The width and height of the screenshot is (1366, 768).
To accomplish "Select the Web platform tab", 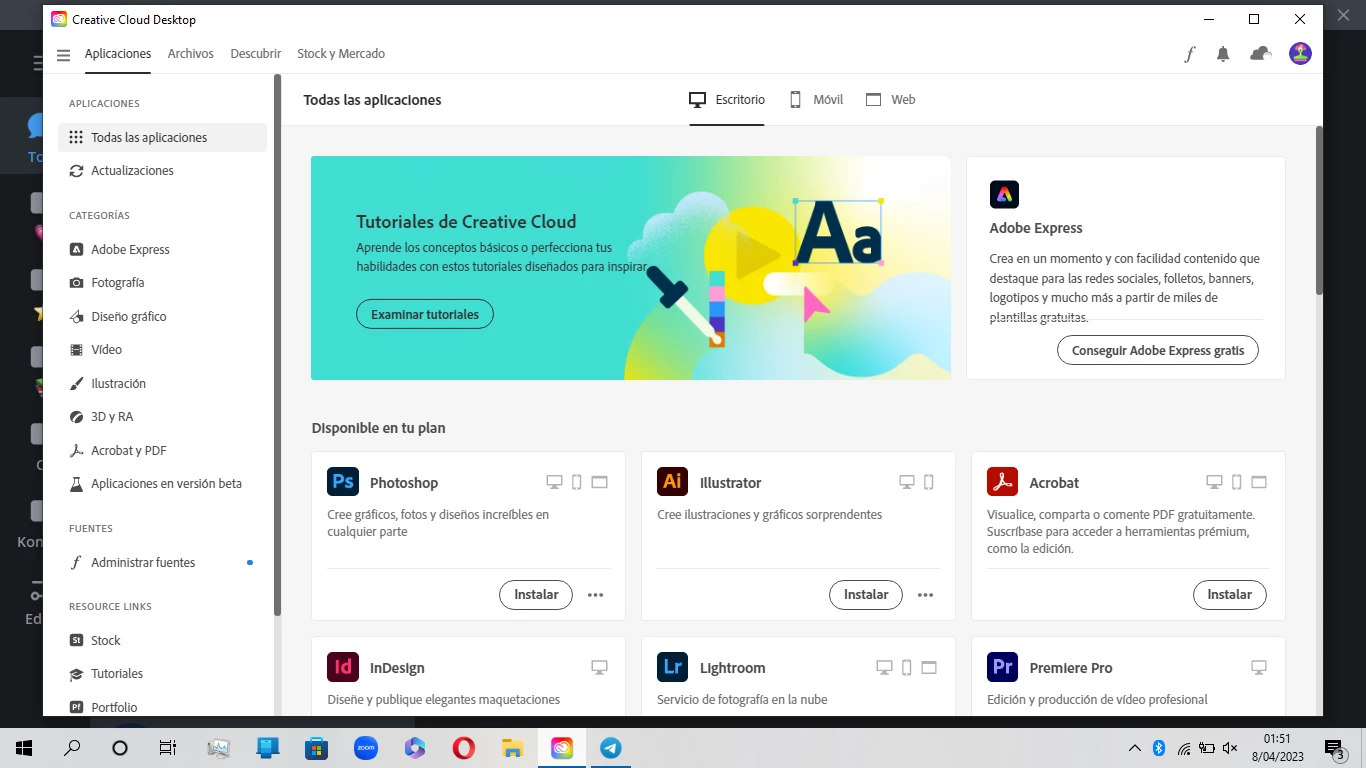I will [x=890, y=100].
